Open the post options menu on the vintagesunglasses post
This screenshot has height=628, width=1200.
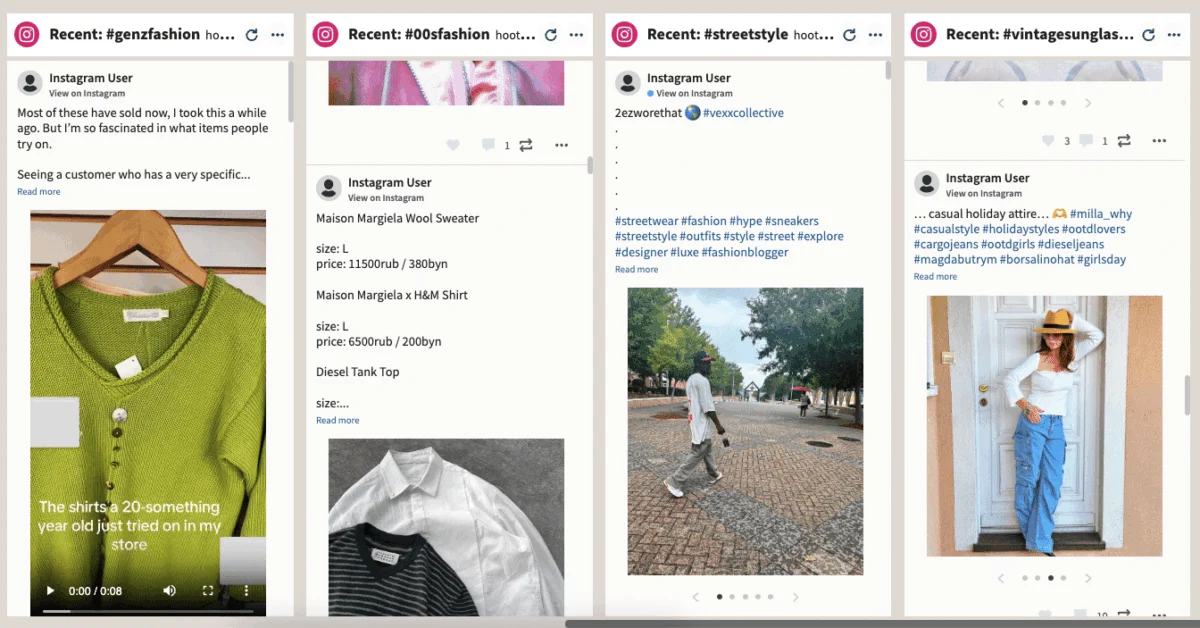tap(1159, 141)
